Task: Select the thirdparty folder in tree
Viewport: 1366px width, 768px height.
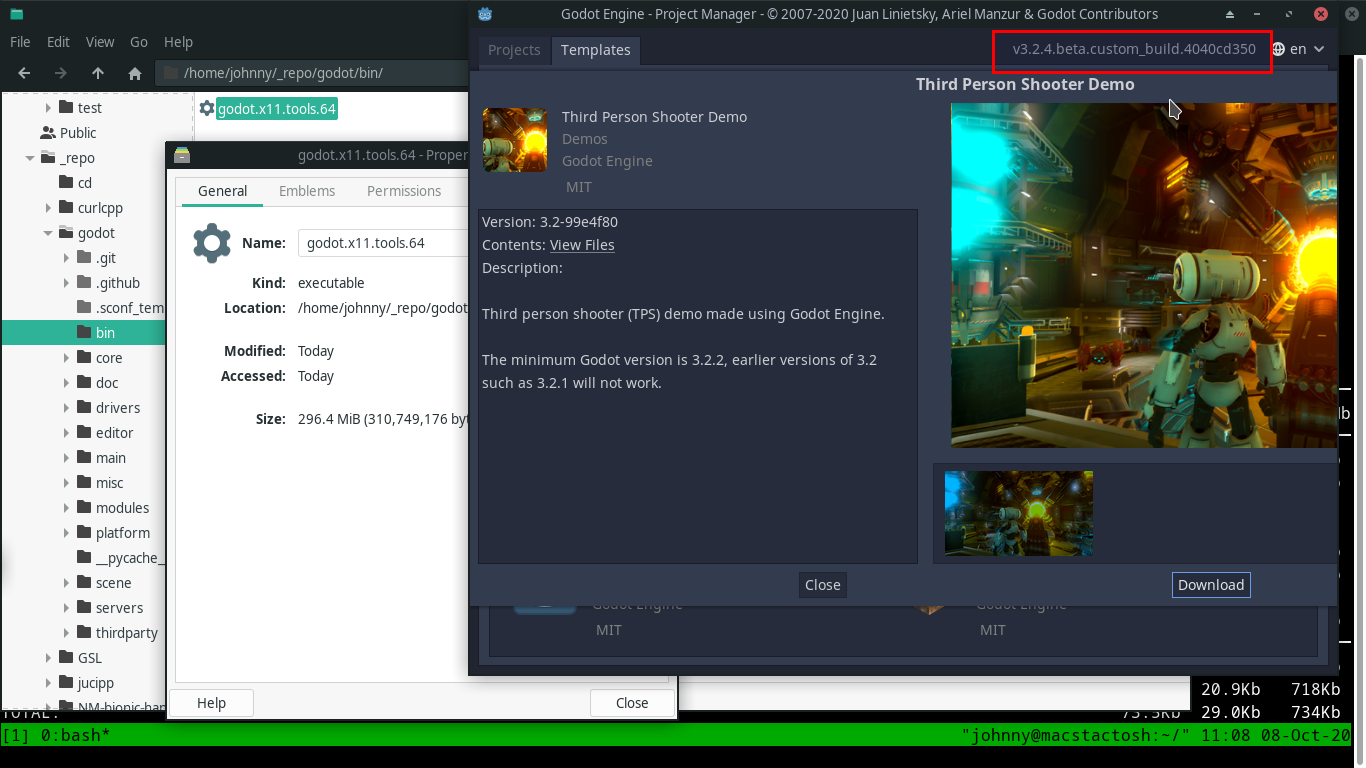Action: 127,633
